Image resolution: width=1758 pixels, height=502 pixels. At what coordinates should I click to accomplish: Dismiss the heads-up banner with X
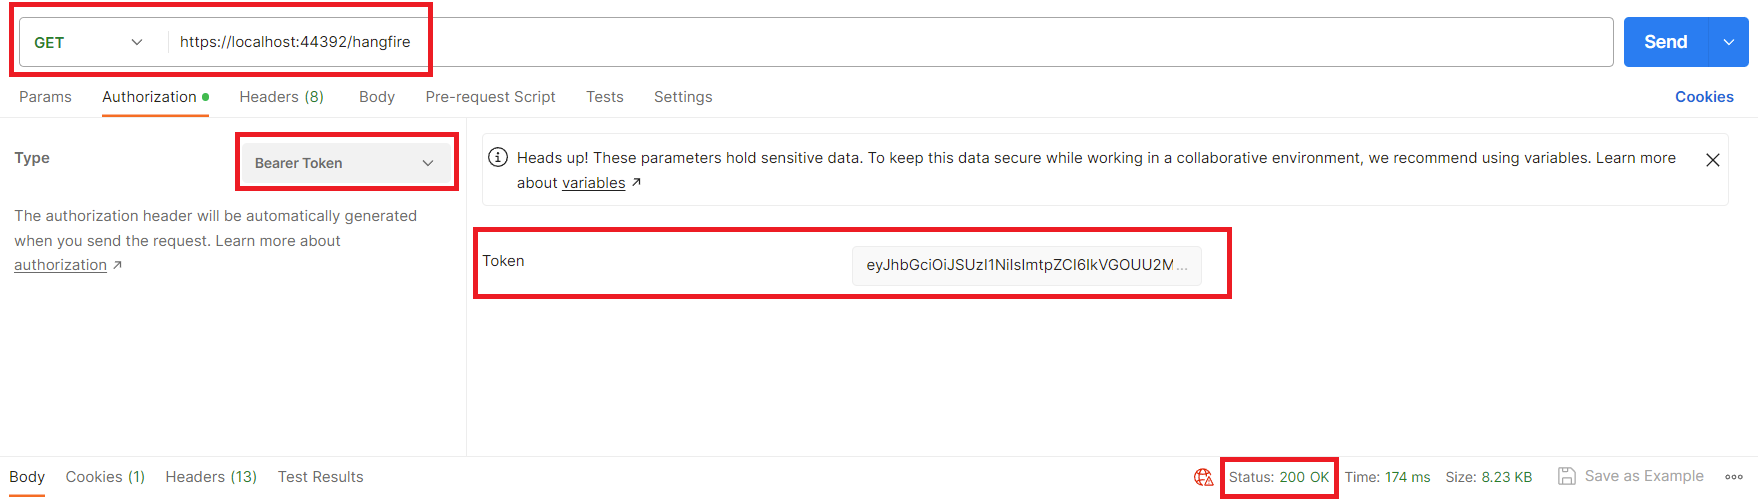pos(1712,160)
